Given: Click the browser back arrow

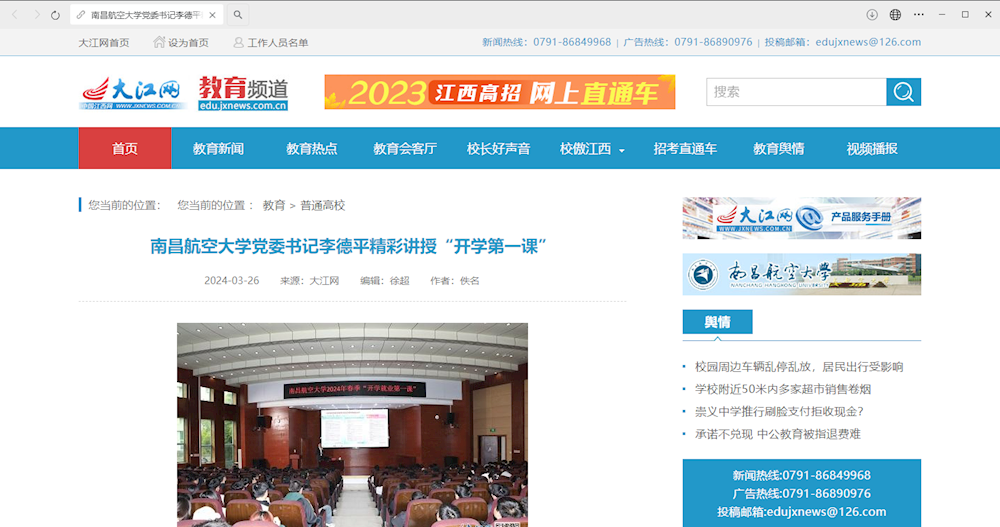Looking at the screenshot, I should point(14,15).
